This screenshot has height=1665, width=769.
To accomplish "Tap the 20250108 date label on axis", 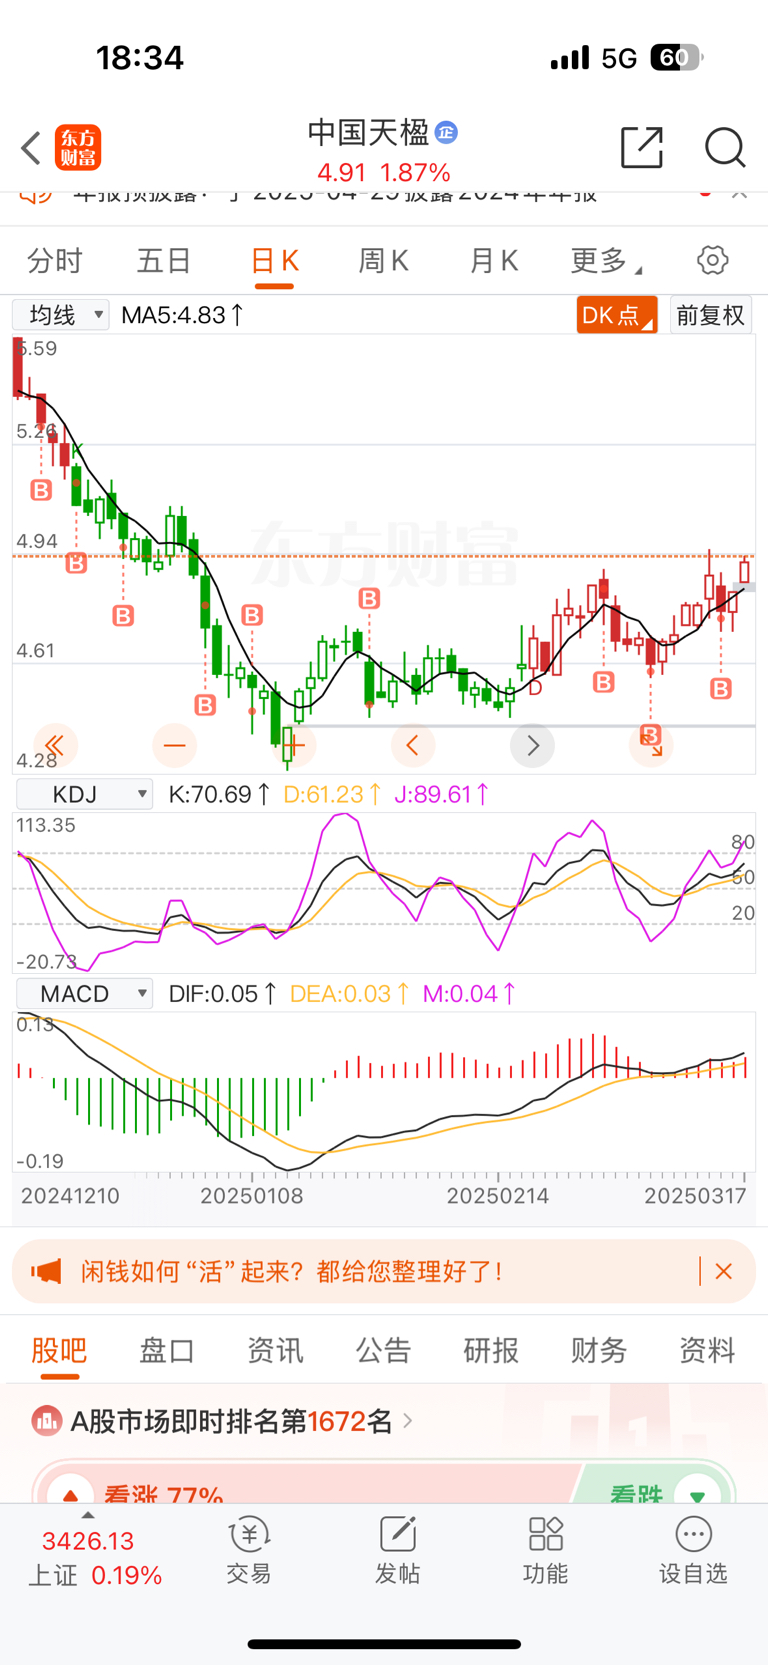I will click(x=252, y=1196).
